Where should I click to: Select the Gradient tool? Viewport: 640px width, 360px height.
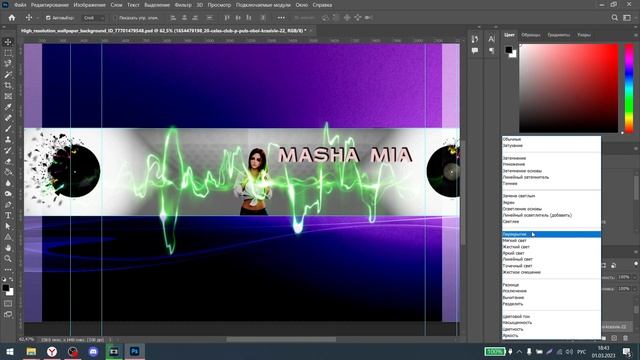tap(8, 172)
